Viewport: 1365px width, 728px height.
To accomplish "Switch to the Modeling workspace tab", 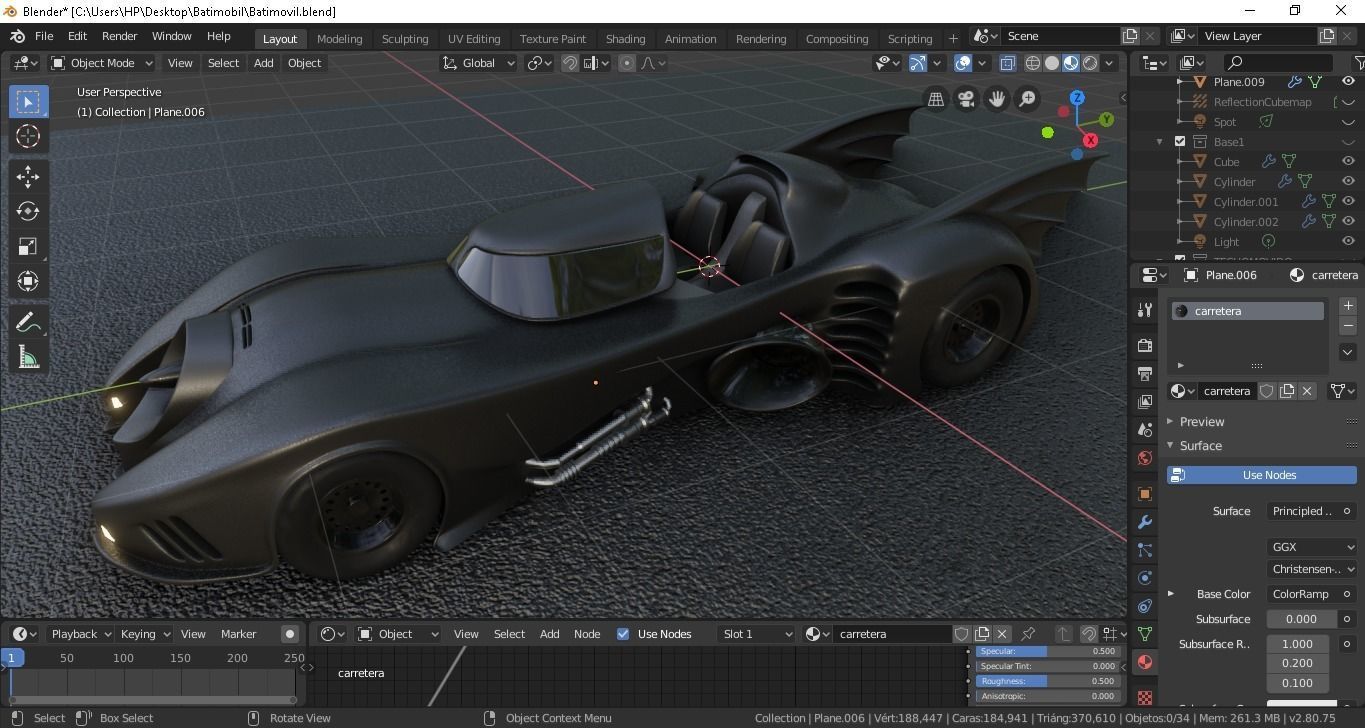I will point(339,39).
